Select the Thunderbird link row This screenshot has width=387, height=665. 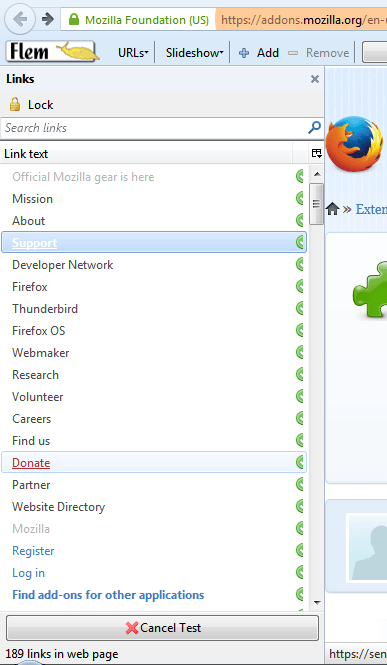[x=154, y=309]
